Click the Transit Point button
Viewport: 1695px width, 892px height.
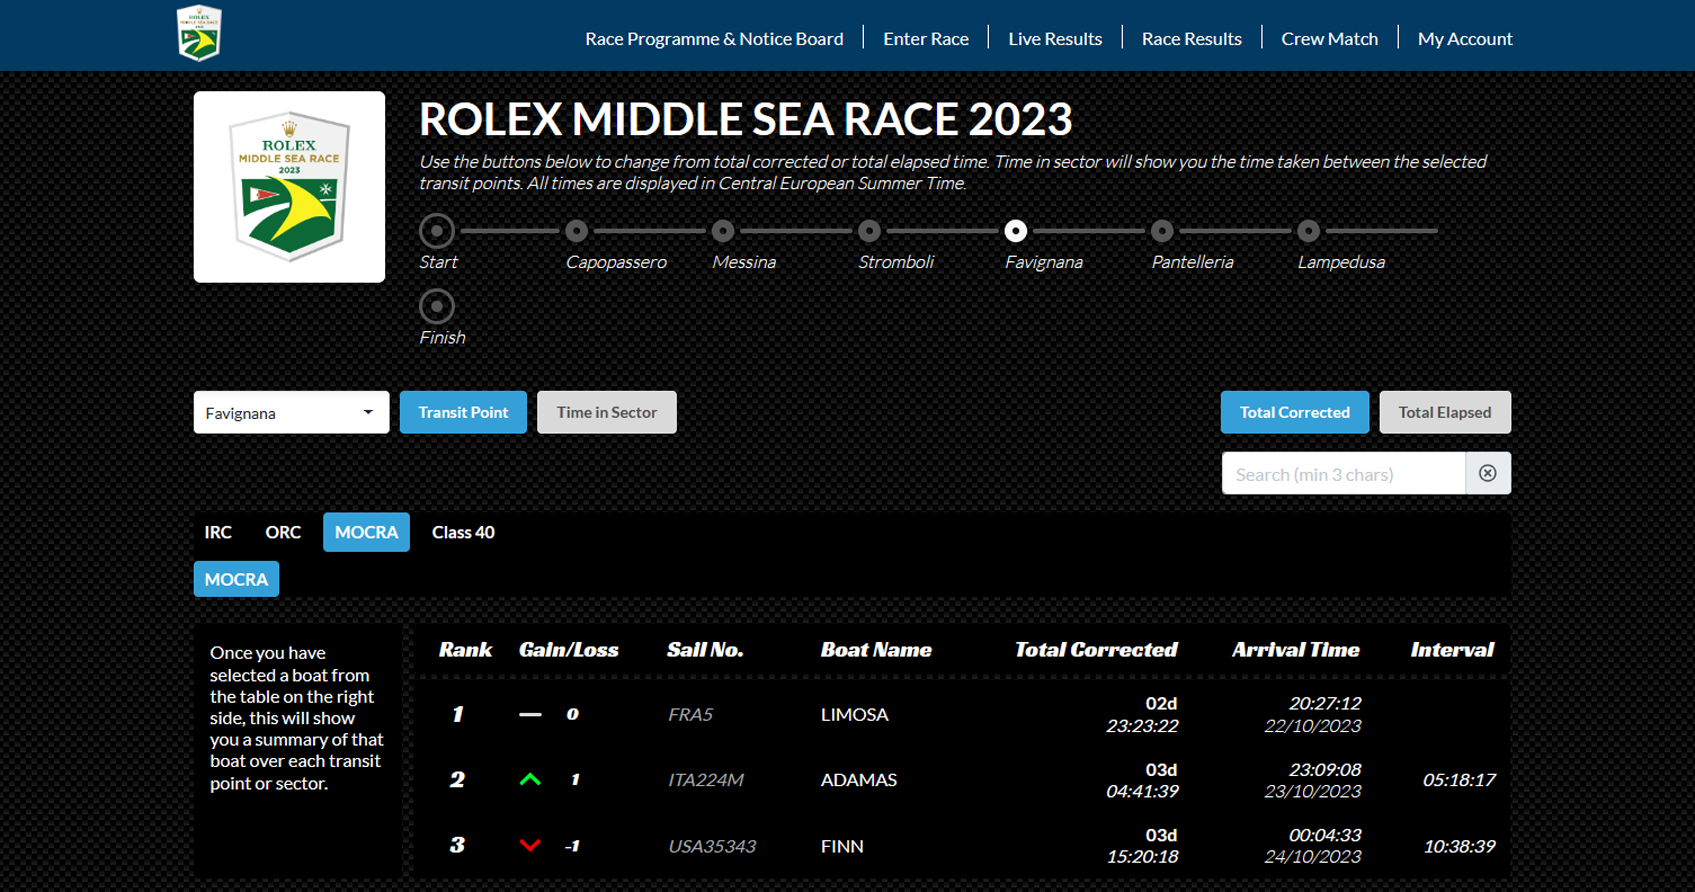(463, 412)
